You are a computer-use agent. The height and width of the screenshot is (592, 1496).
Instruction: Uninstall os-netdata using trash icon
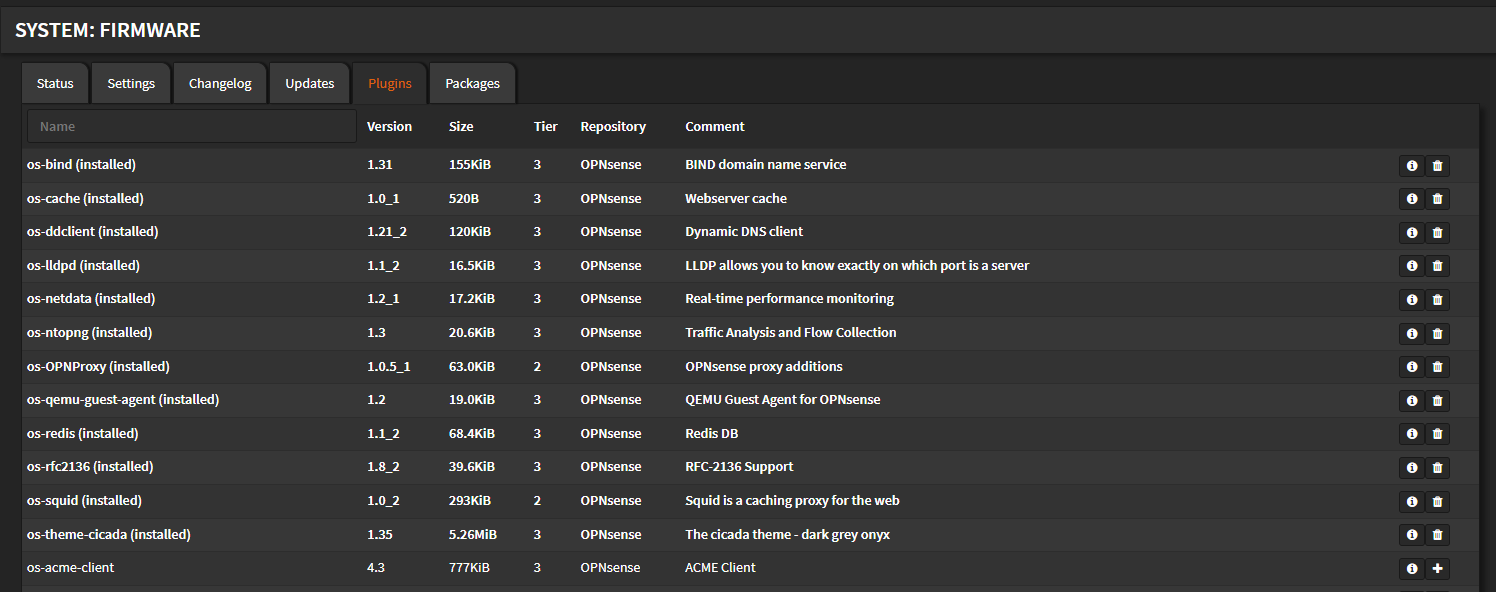tap(1437, 300)
